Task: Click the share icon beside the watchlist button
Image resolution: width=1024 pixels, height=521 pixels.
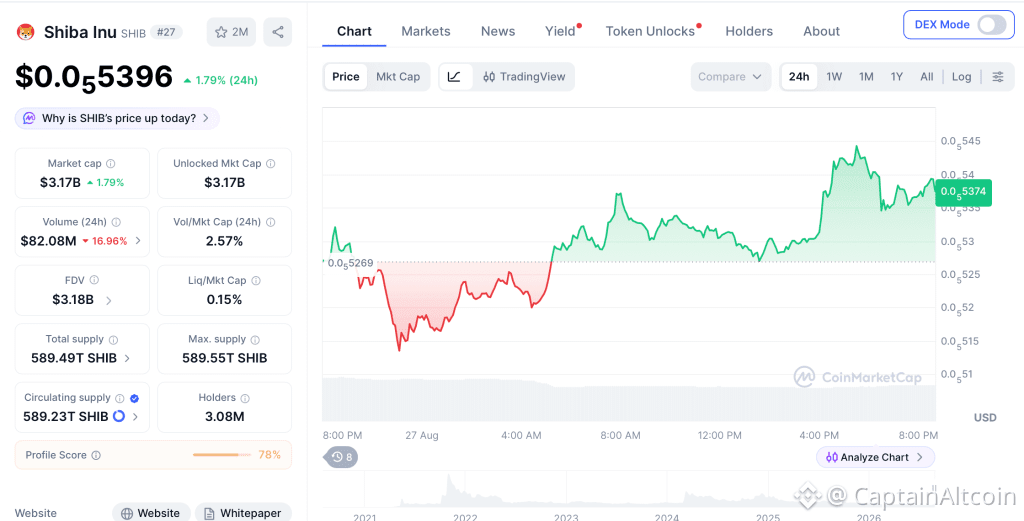Action: pyautogui.click(x=278, y=32)
